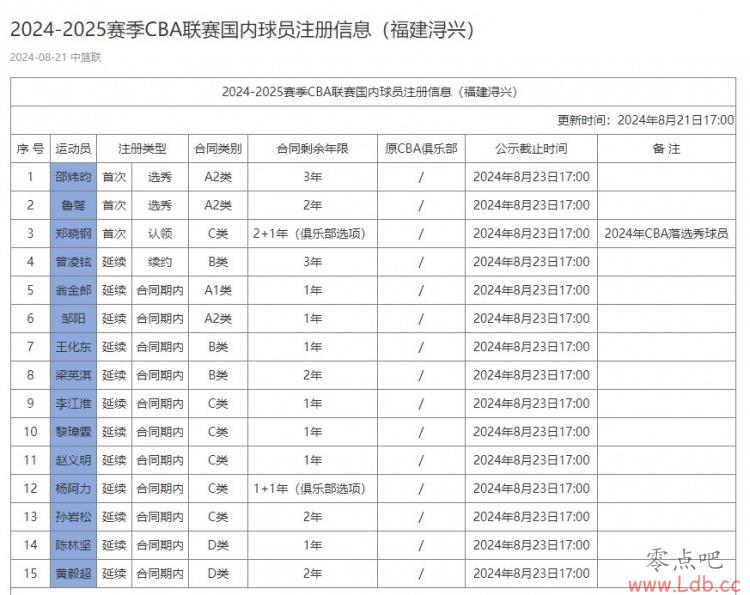The width and height of the screenshot is (750, 595).
Task: Click player name 黄毅超
Action: [x=73, y=573]
